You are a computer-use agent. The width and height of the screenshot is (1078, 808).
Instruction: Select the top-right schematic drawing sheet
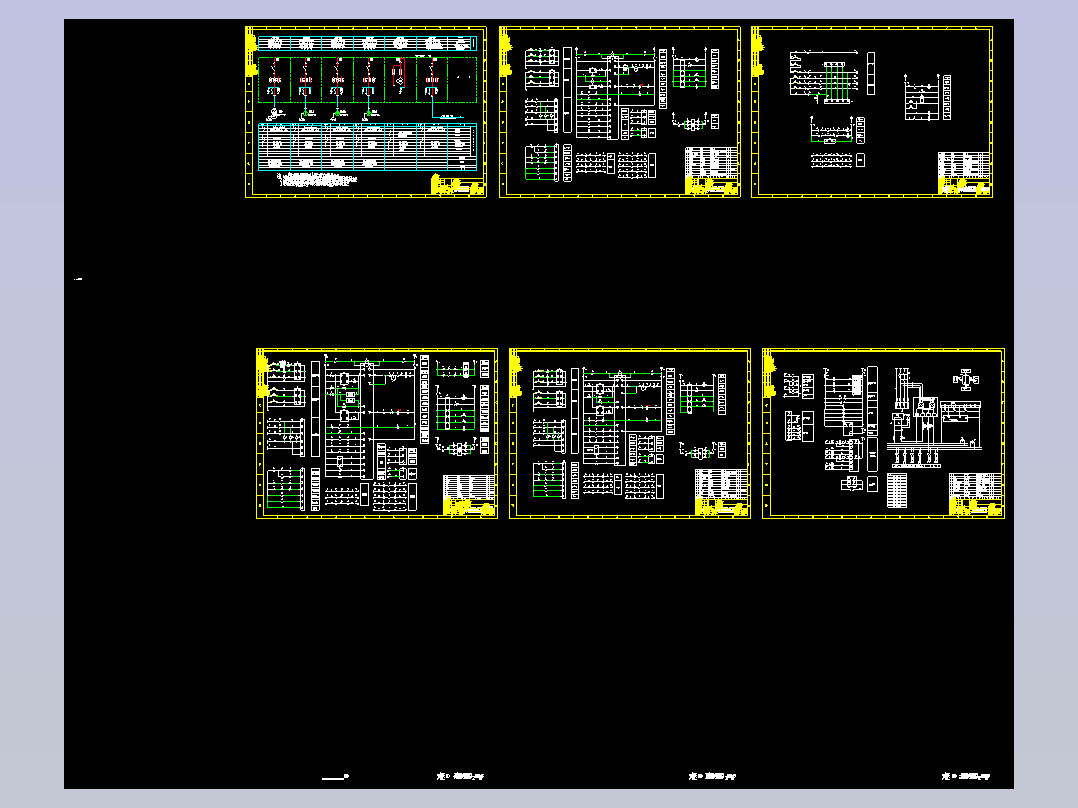[872, 112]
